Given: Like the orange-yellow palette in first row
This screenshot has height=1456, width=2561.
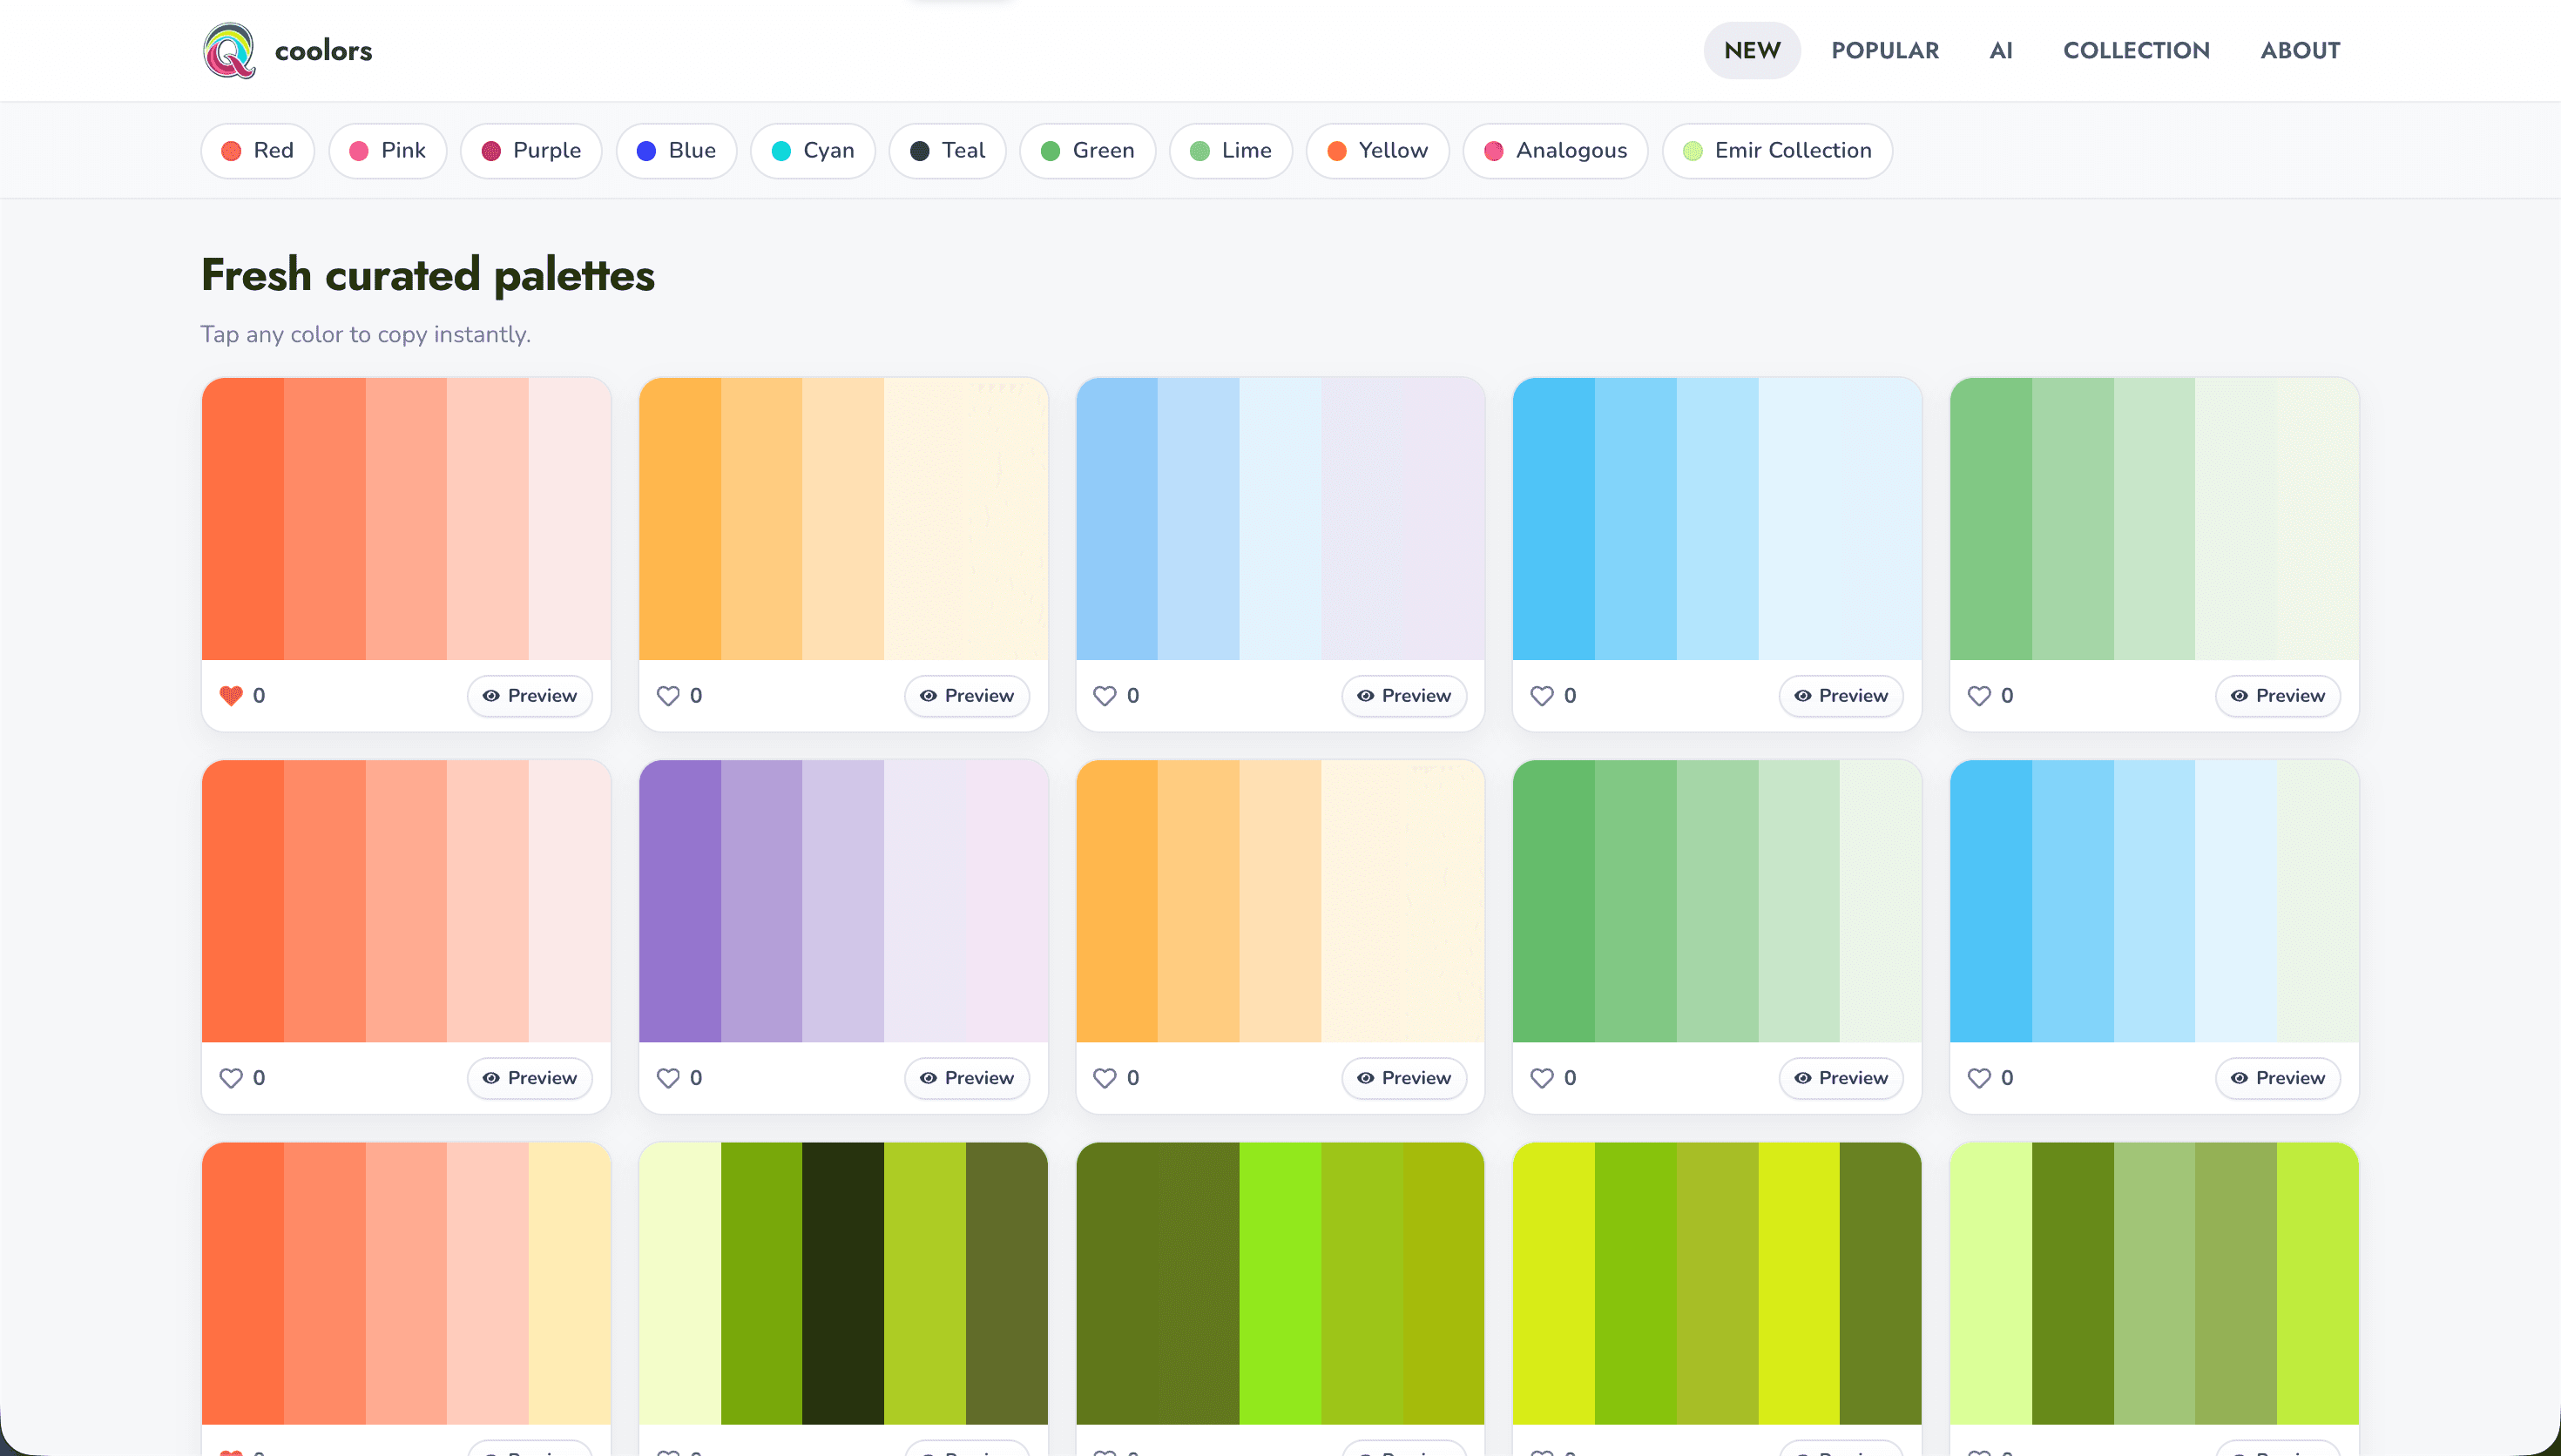Looking at the screenshot, I should (668, 695).
